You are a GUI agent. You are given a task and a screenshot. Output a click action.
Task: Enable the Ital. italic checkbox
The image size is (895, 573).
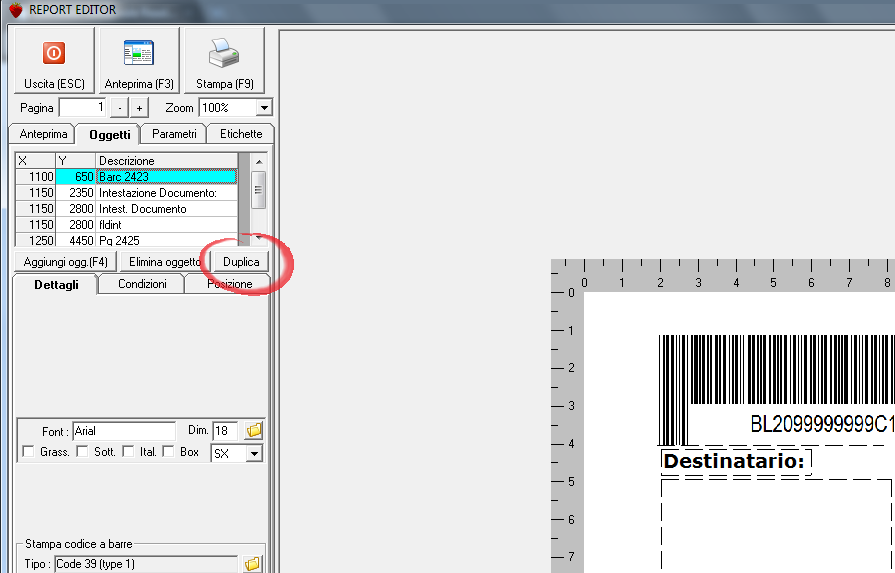click(128, 451)
